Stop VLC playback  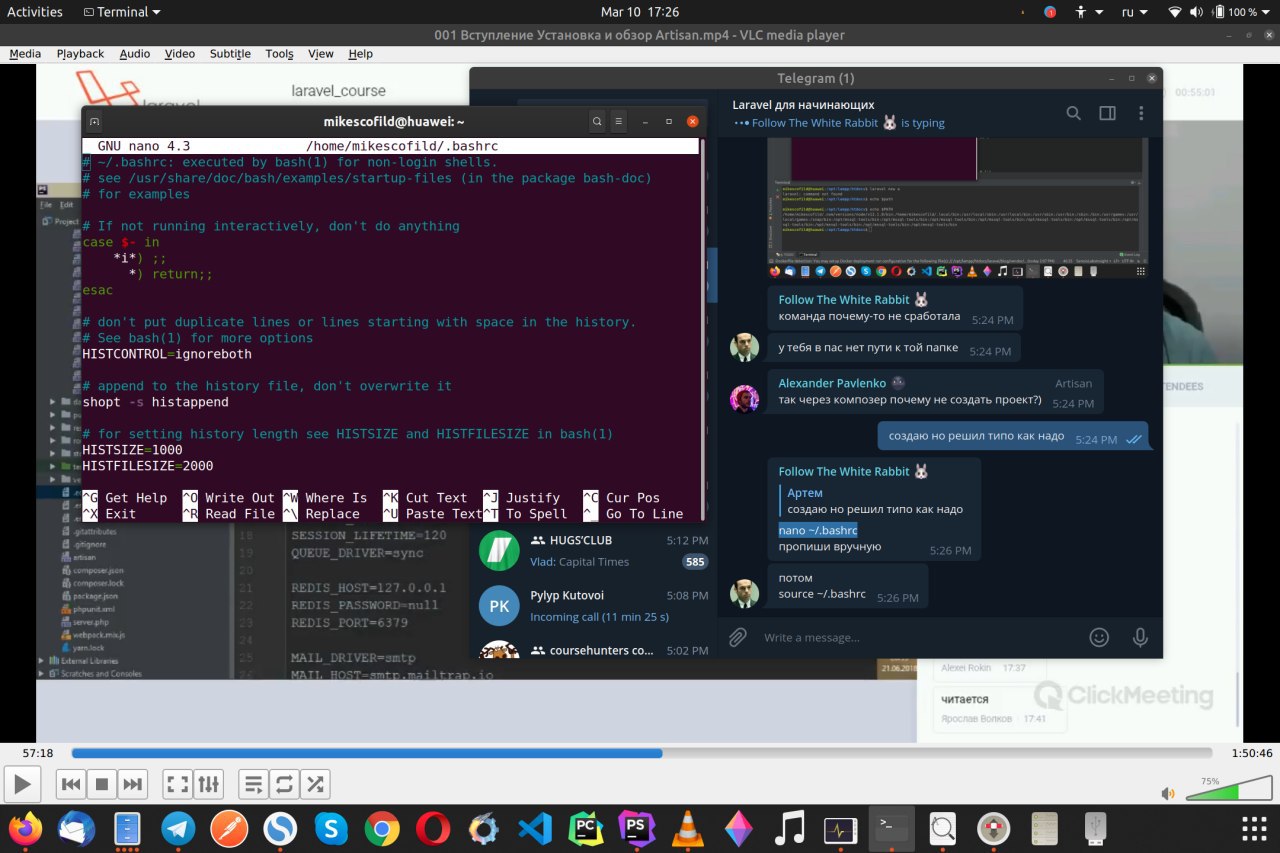(101, 784)
